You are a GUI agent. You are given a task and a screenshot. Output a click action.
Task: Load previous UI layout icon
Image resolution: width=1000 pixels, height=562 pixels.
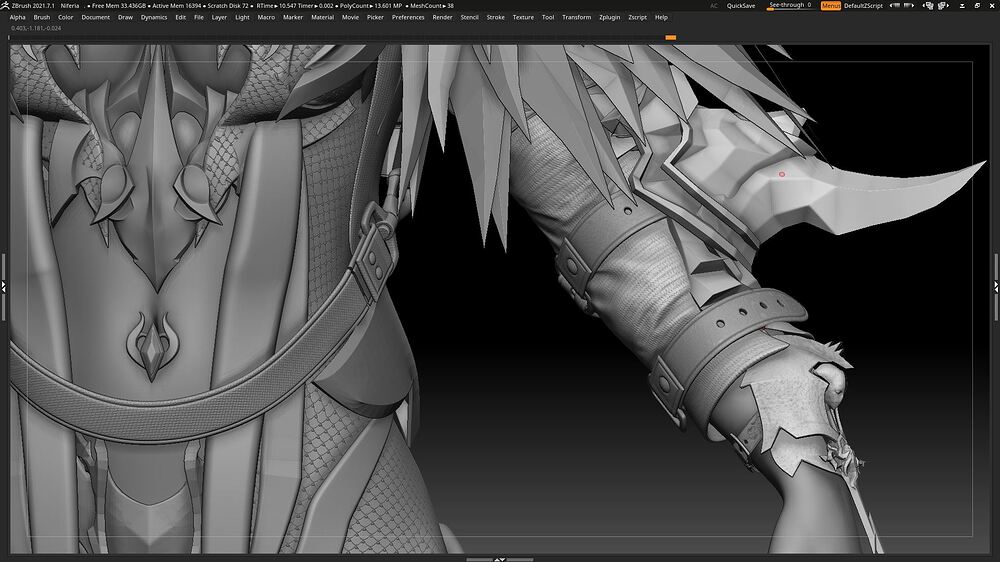[929, 6]
